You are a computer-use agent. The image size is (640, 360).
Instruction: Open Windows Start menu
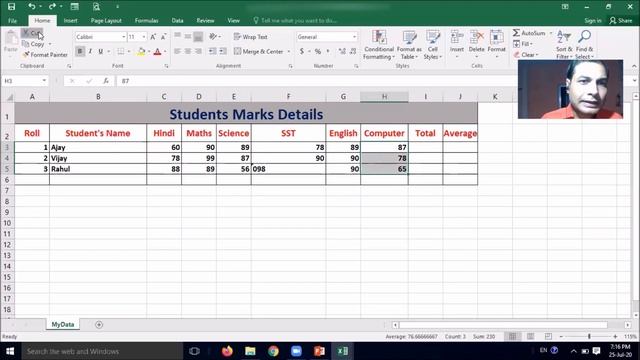pos(10,351)
